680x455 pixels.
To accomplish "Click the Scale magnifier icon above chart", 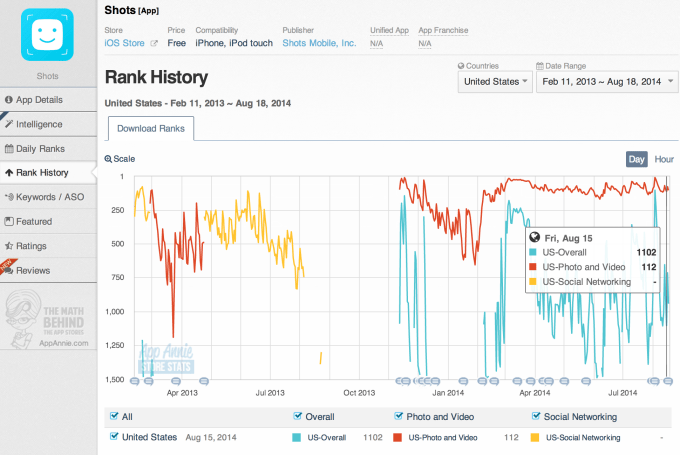I will [109, 159].
